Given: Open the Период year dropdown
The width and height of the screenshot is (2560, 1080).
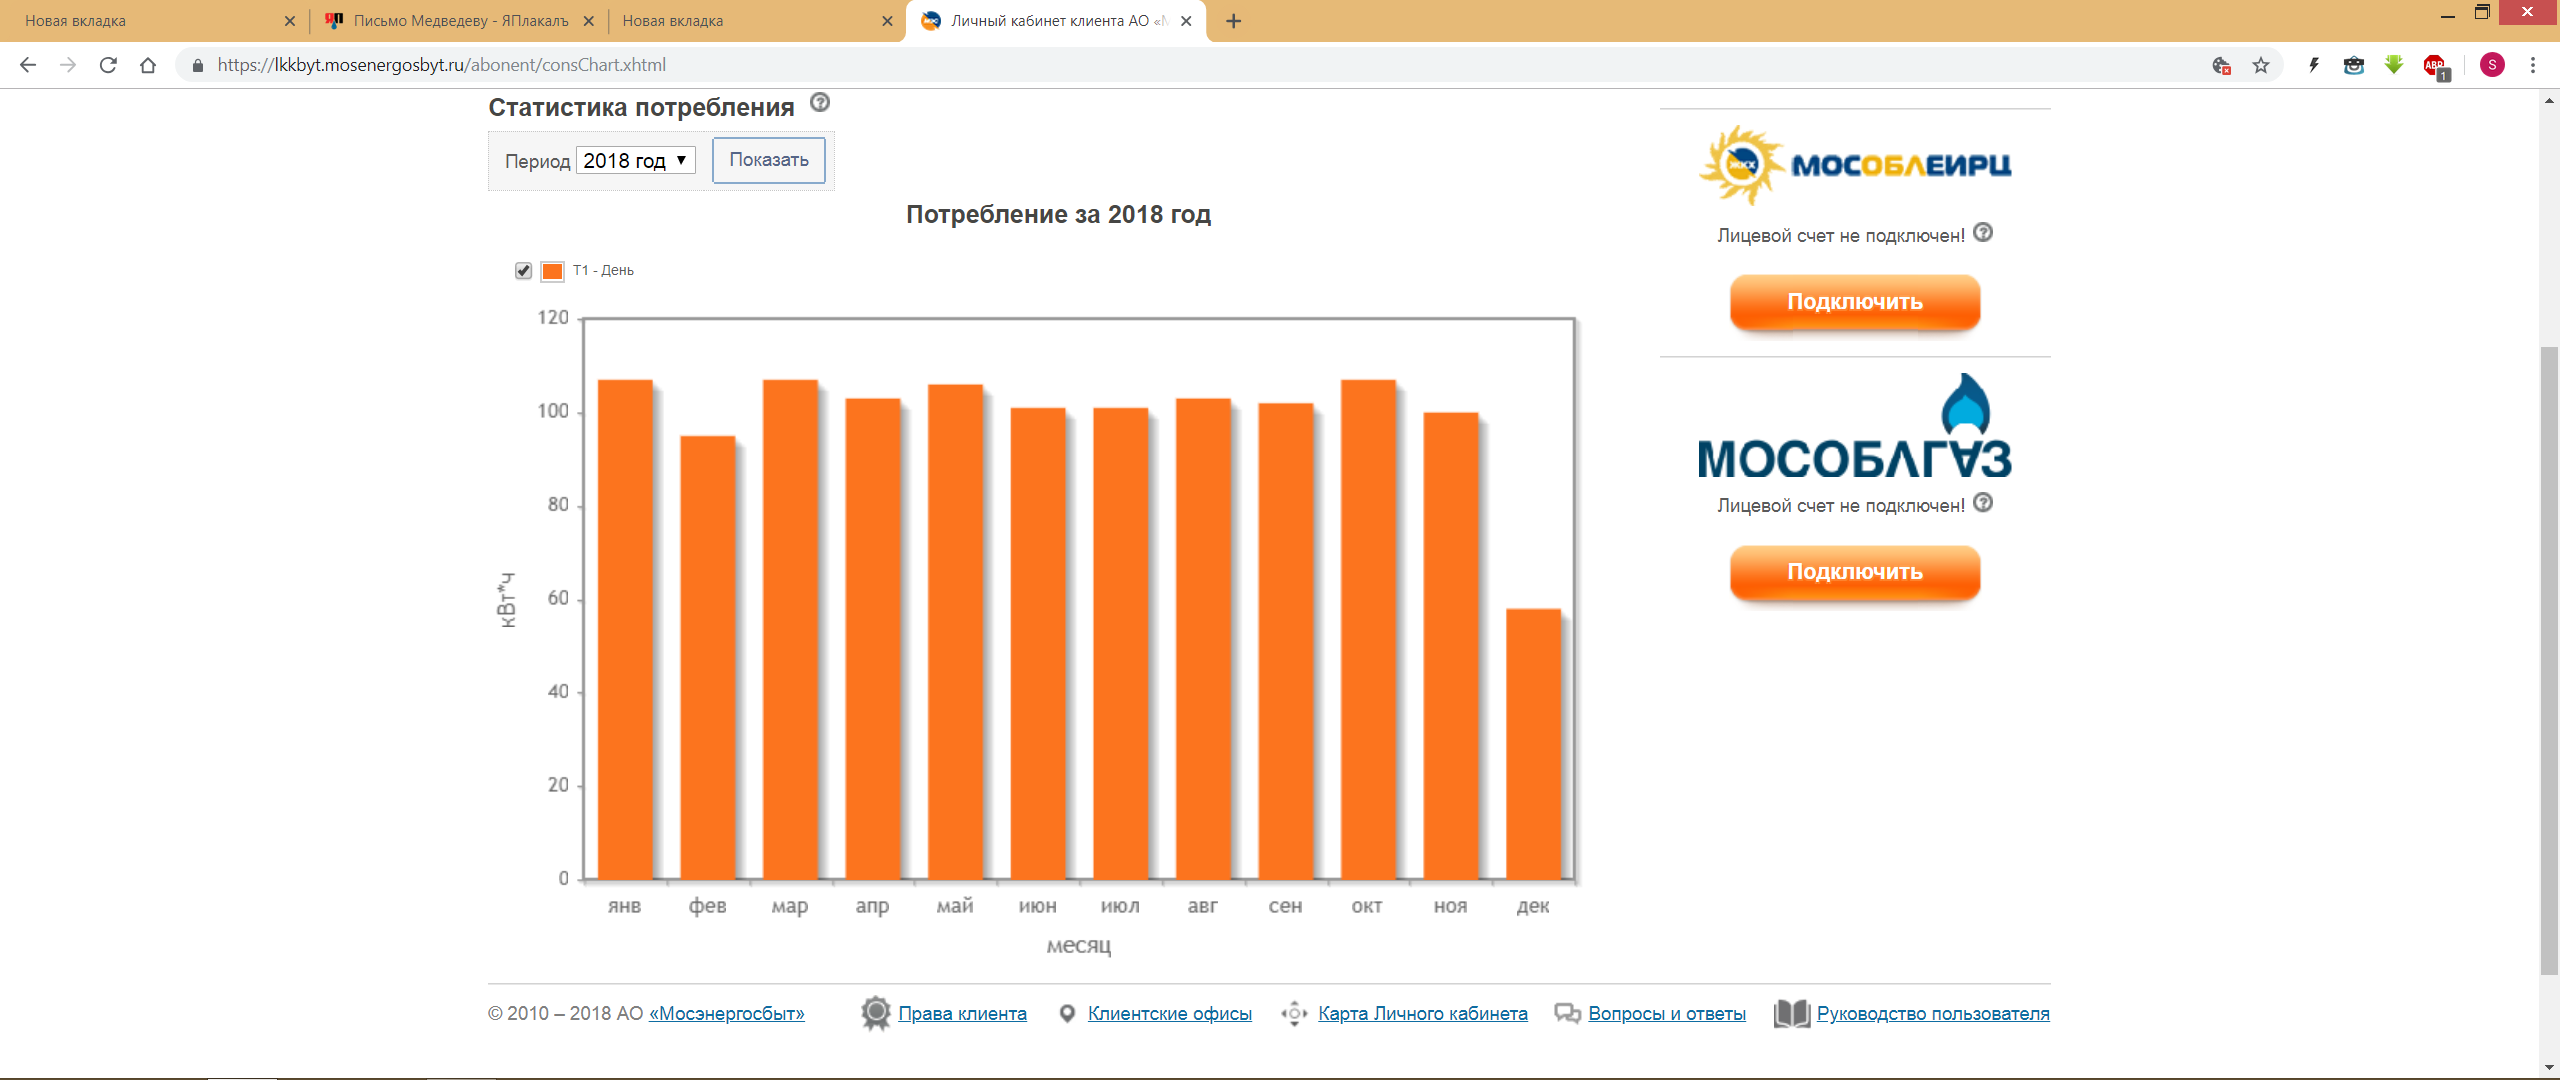Looking at the screenshot, I should point(636,160).
